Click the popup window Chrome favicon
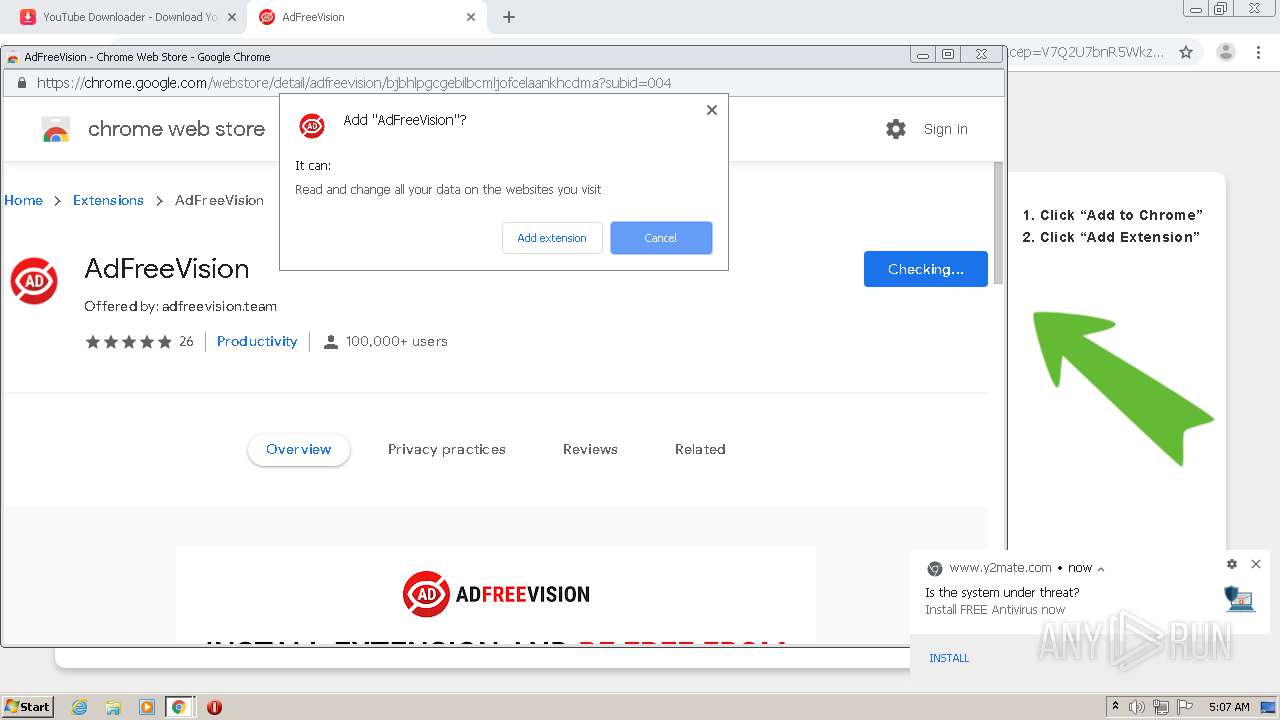 pos(13,57)
